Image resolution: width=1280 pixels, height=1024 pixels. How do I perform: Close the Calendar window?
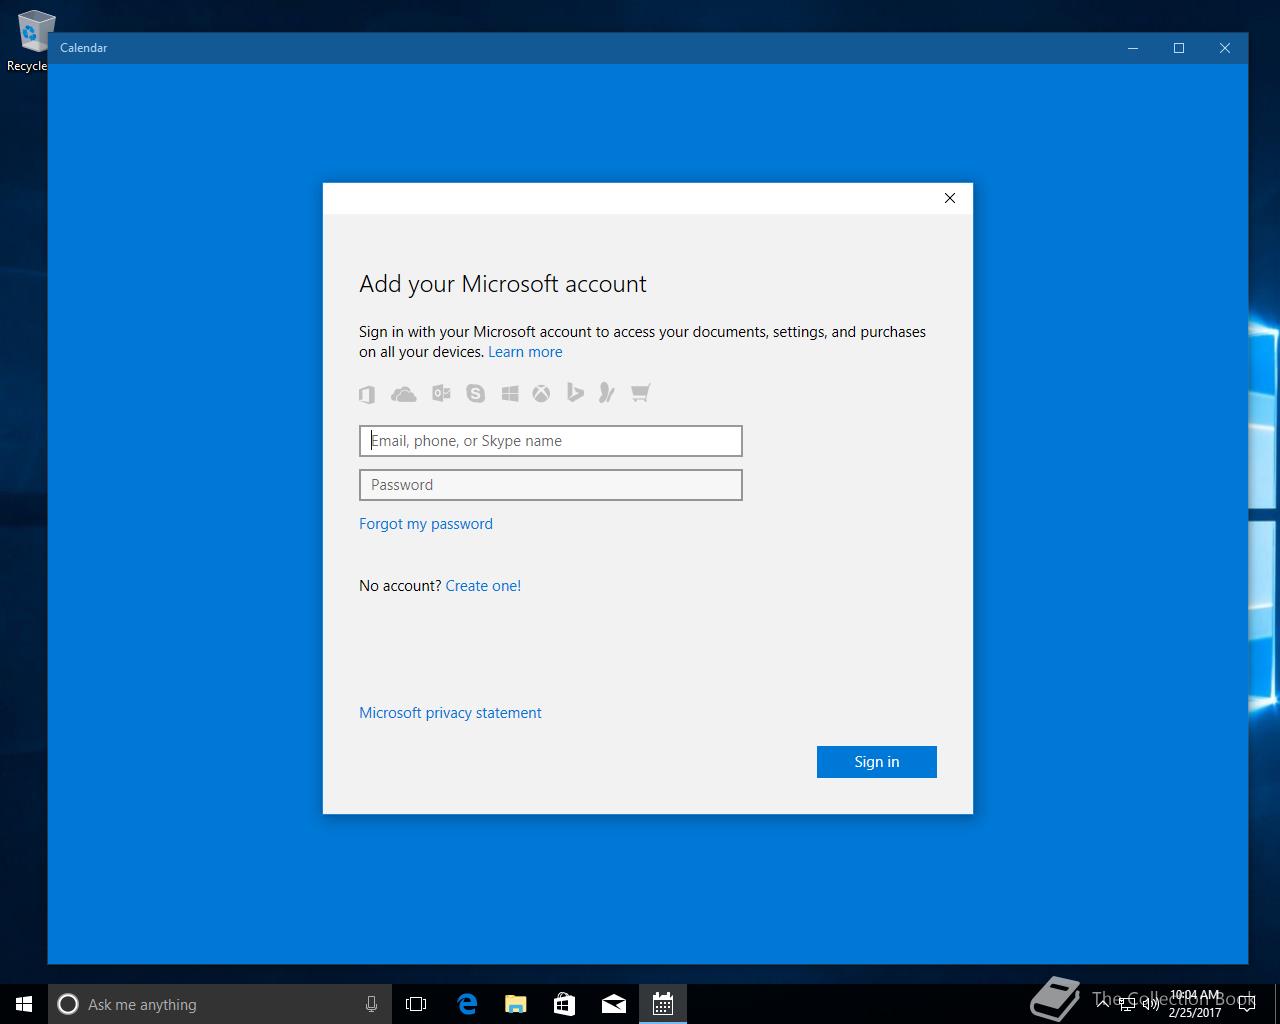(x=1225, y=48)
